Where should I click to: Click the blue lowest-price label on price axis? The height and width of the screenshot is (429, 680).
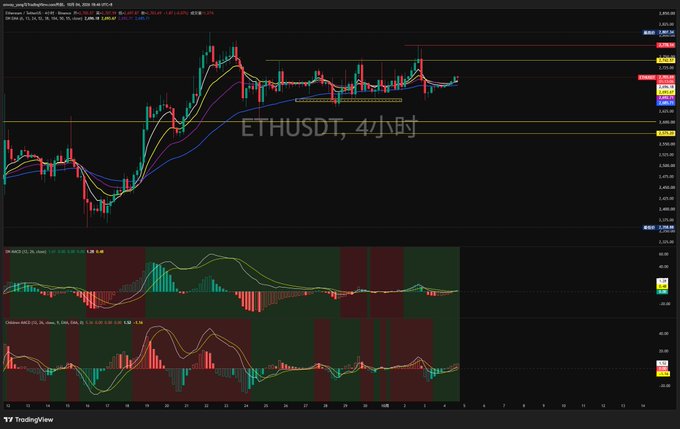click(659, 227)
